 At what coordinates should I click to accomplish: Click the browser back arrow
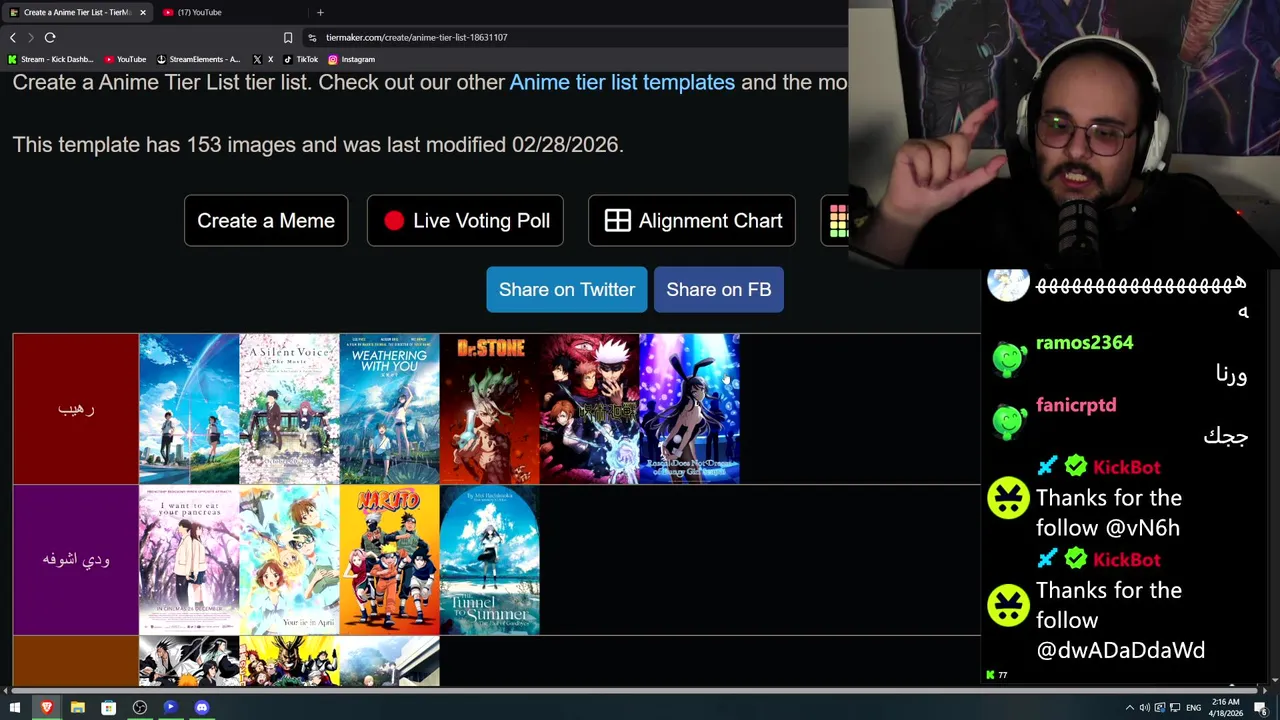tap(12, 37)
